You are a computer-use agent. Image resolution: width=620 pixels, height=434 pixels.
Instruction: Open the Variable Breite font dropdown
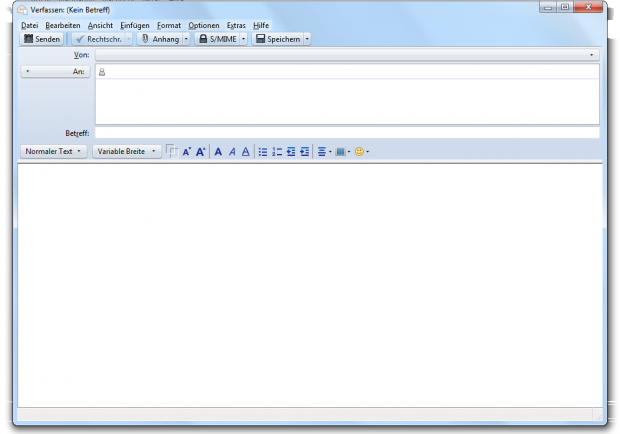(127, 151)
